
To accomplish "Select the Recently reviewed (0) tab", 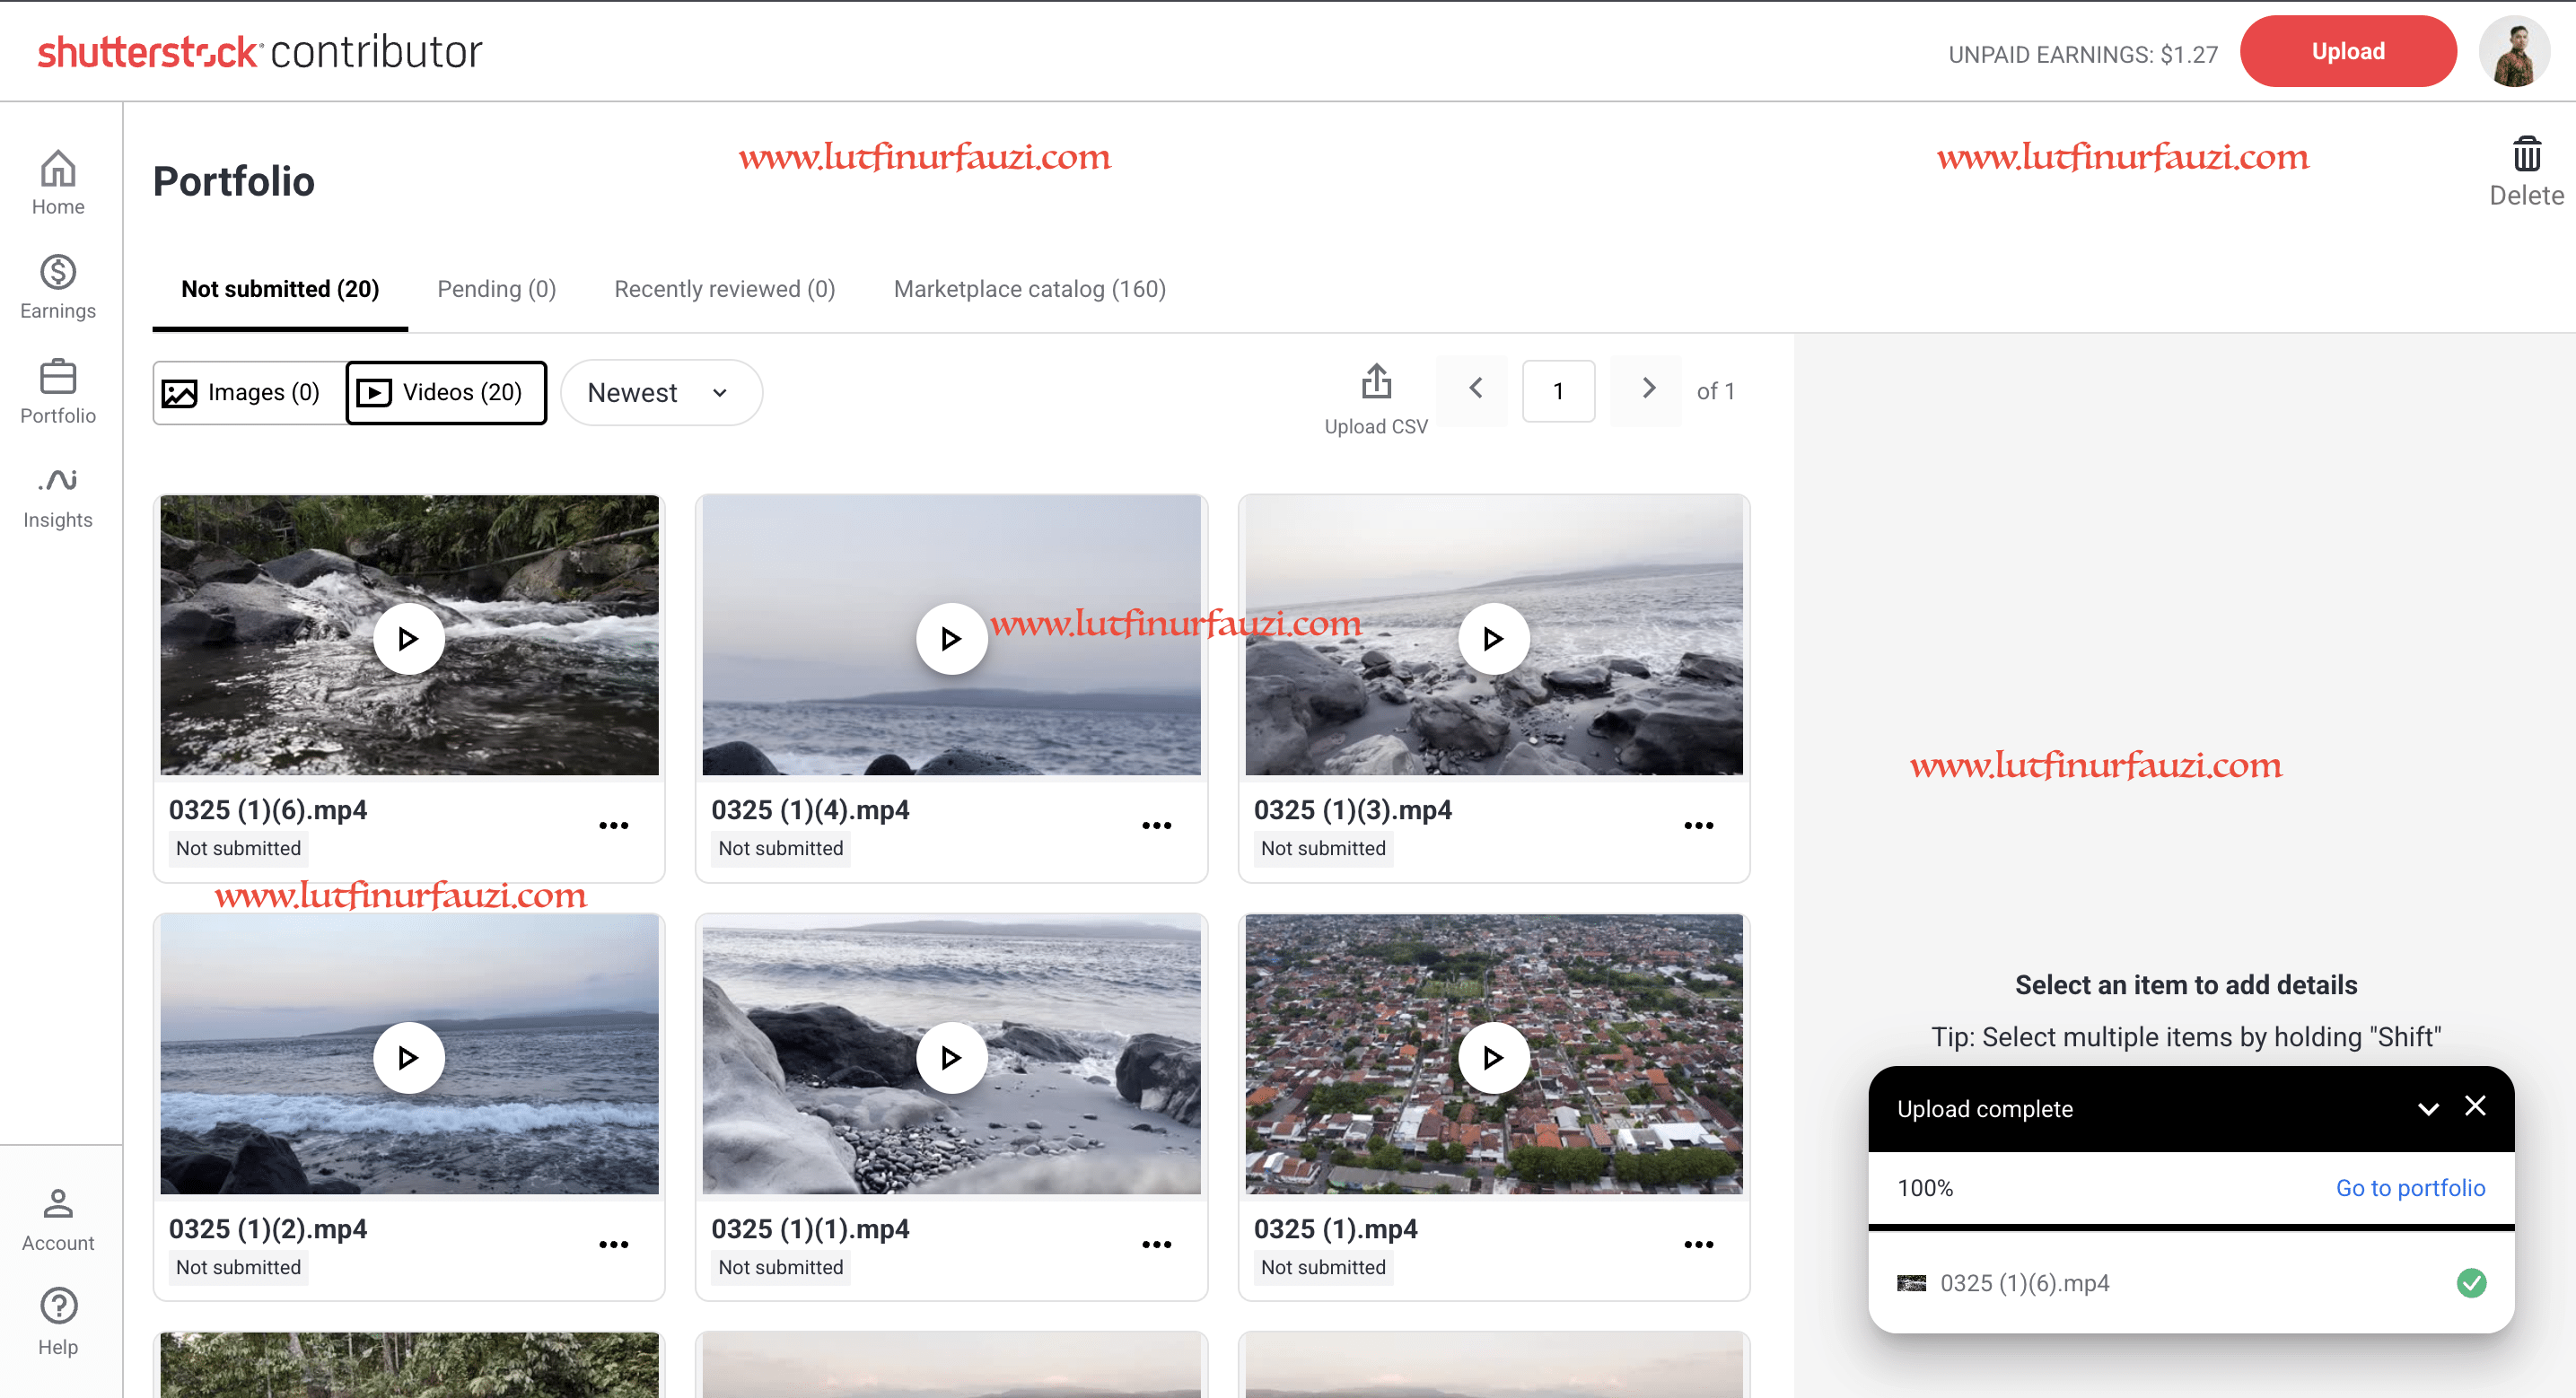I will (725, 290).
